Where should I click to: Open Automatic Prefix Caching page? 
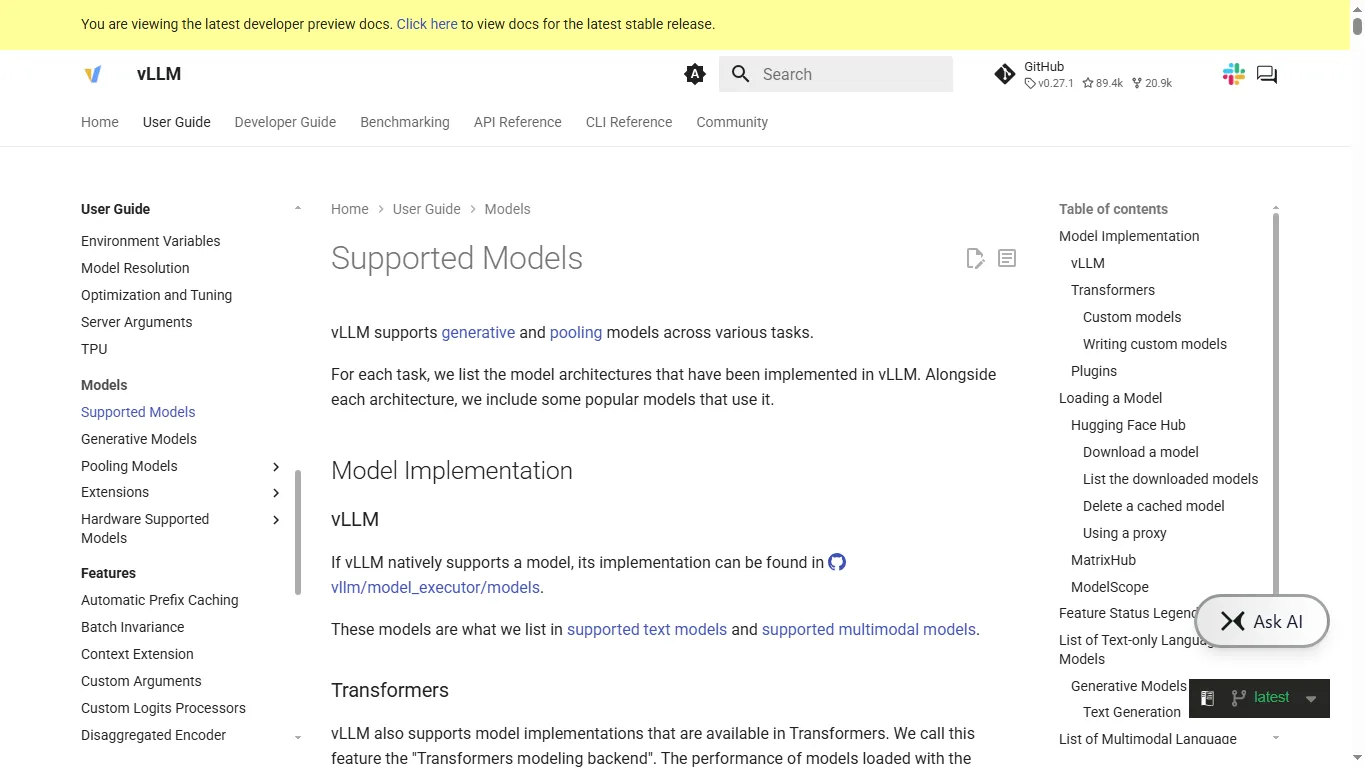[160, 600]
